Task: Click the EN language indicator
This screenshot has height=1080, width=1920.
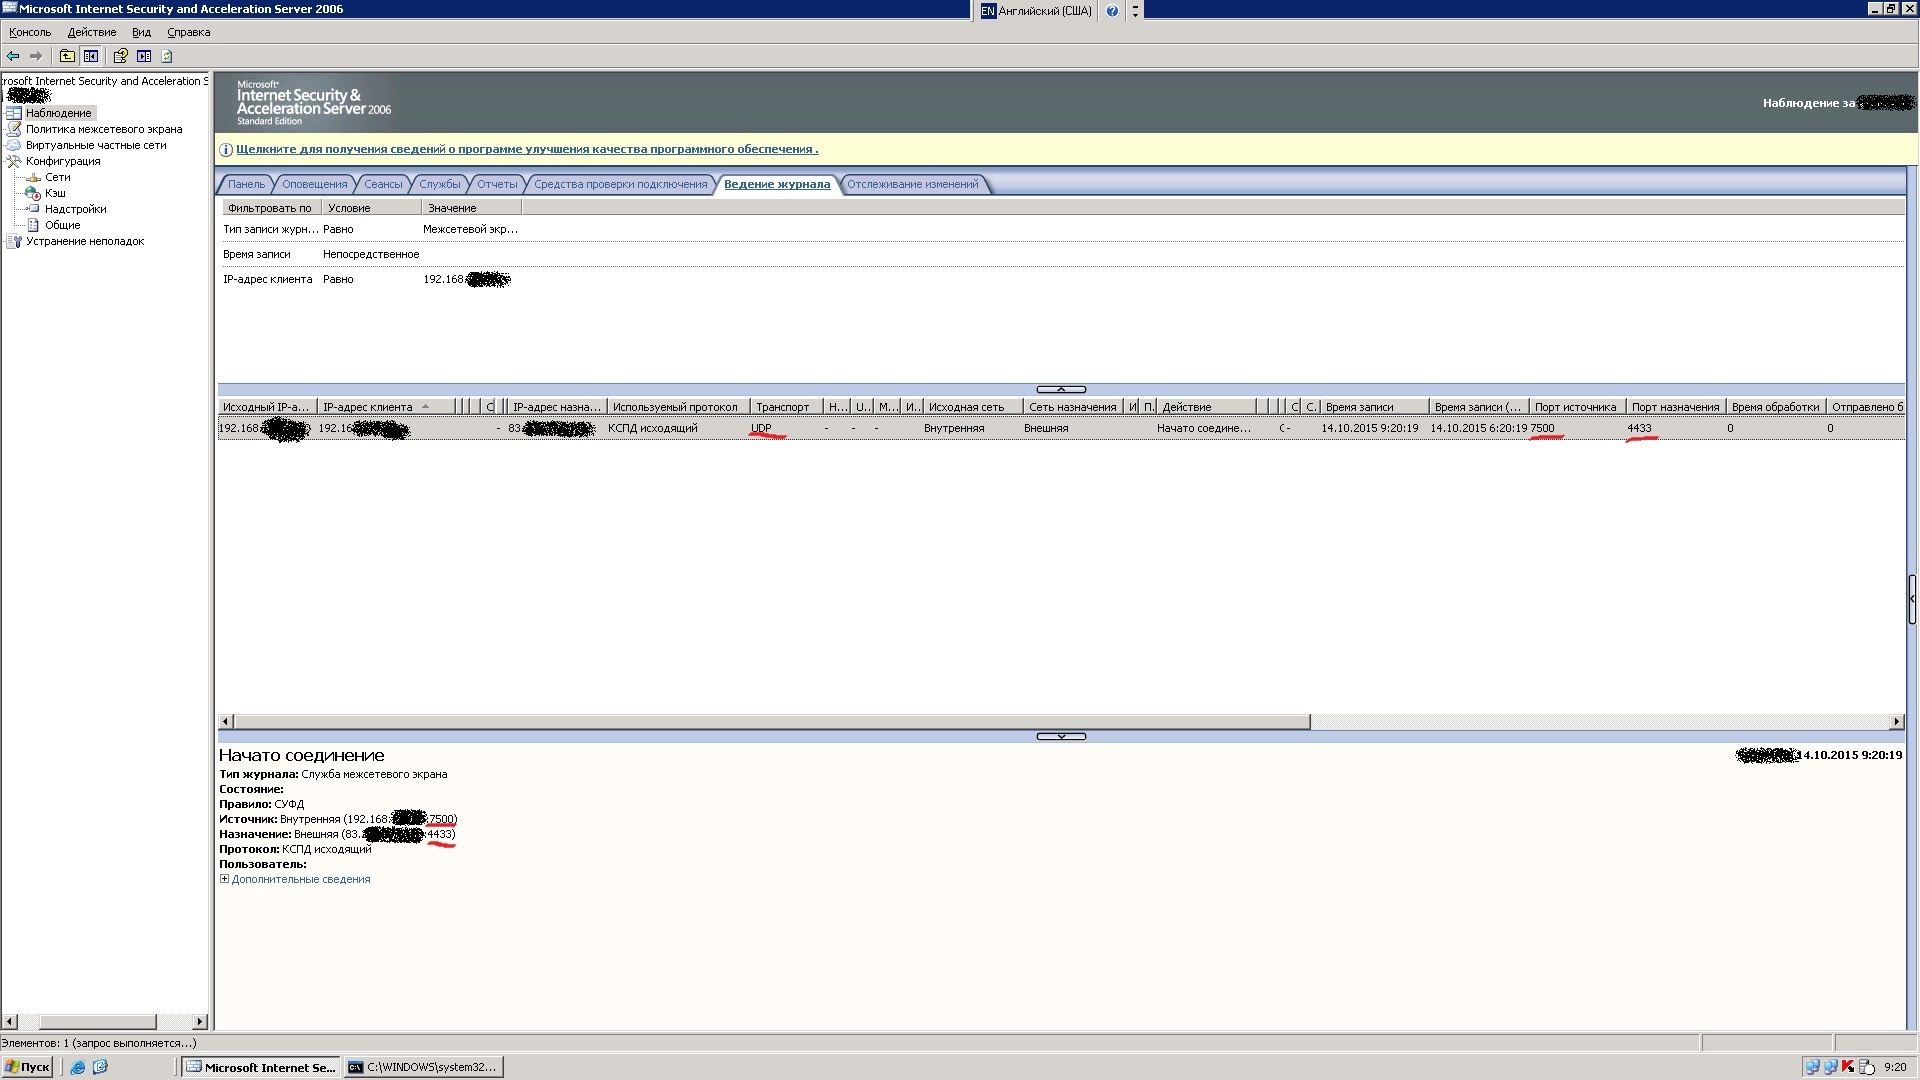Action: [x=988, y=11]
